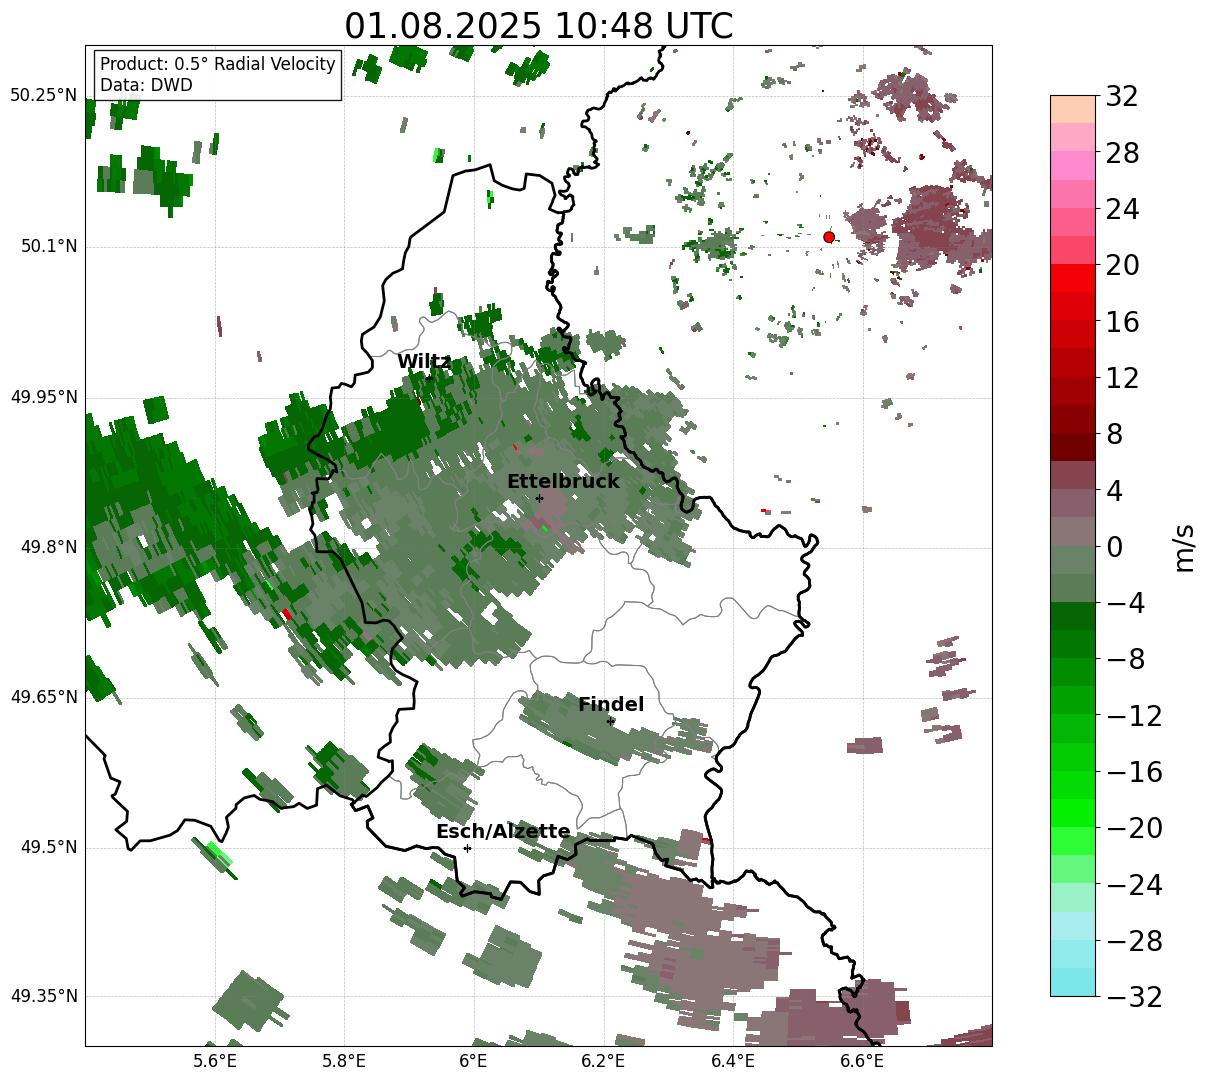Image resolution: width=1207 pixels, height=1081 pixels.
Task: Click the colorbar tick label −16
Action: pos(1133,772)
